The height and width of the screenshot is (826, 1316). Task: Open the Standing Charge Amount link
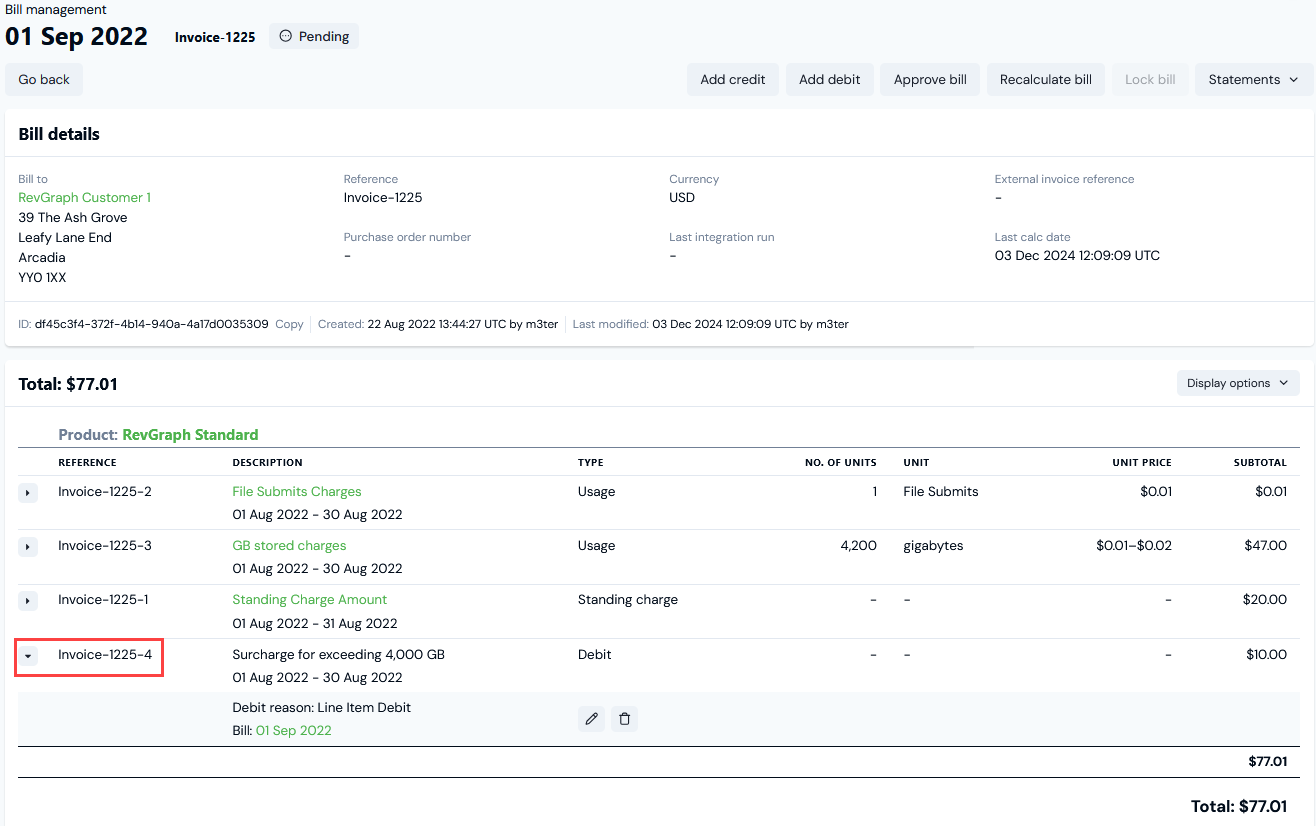tap(309, 600)
